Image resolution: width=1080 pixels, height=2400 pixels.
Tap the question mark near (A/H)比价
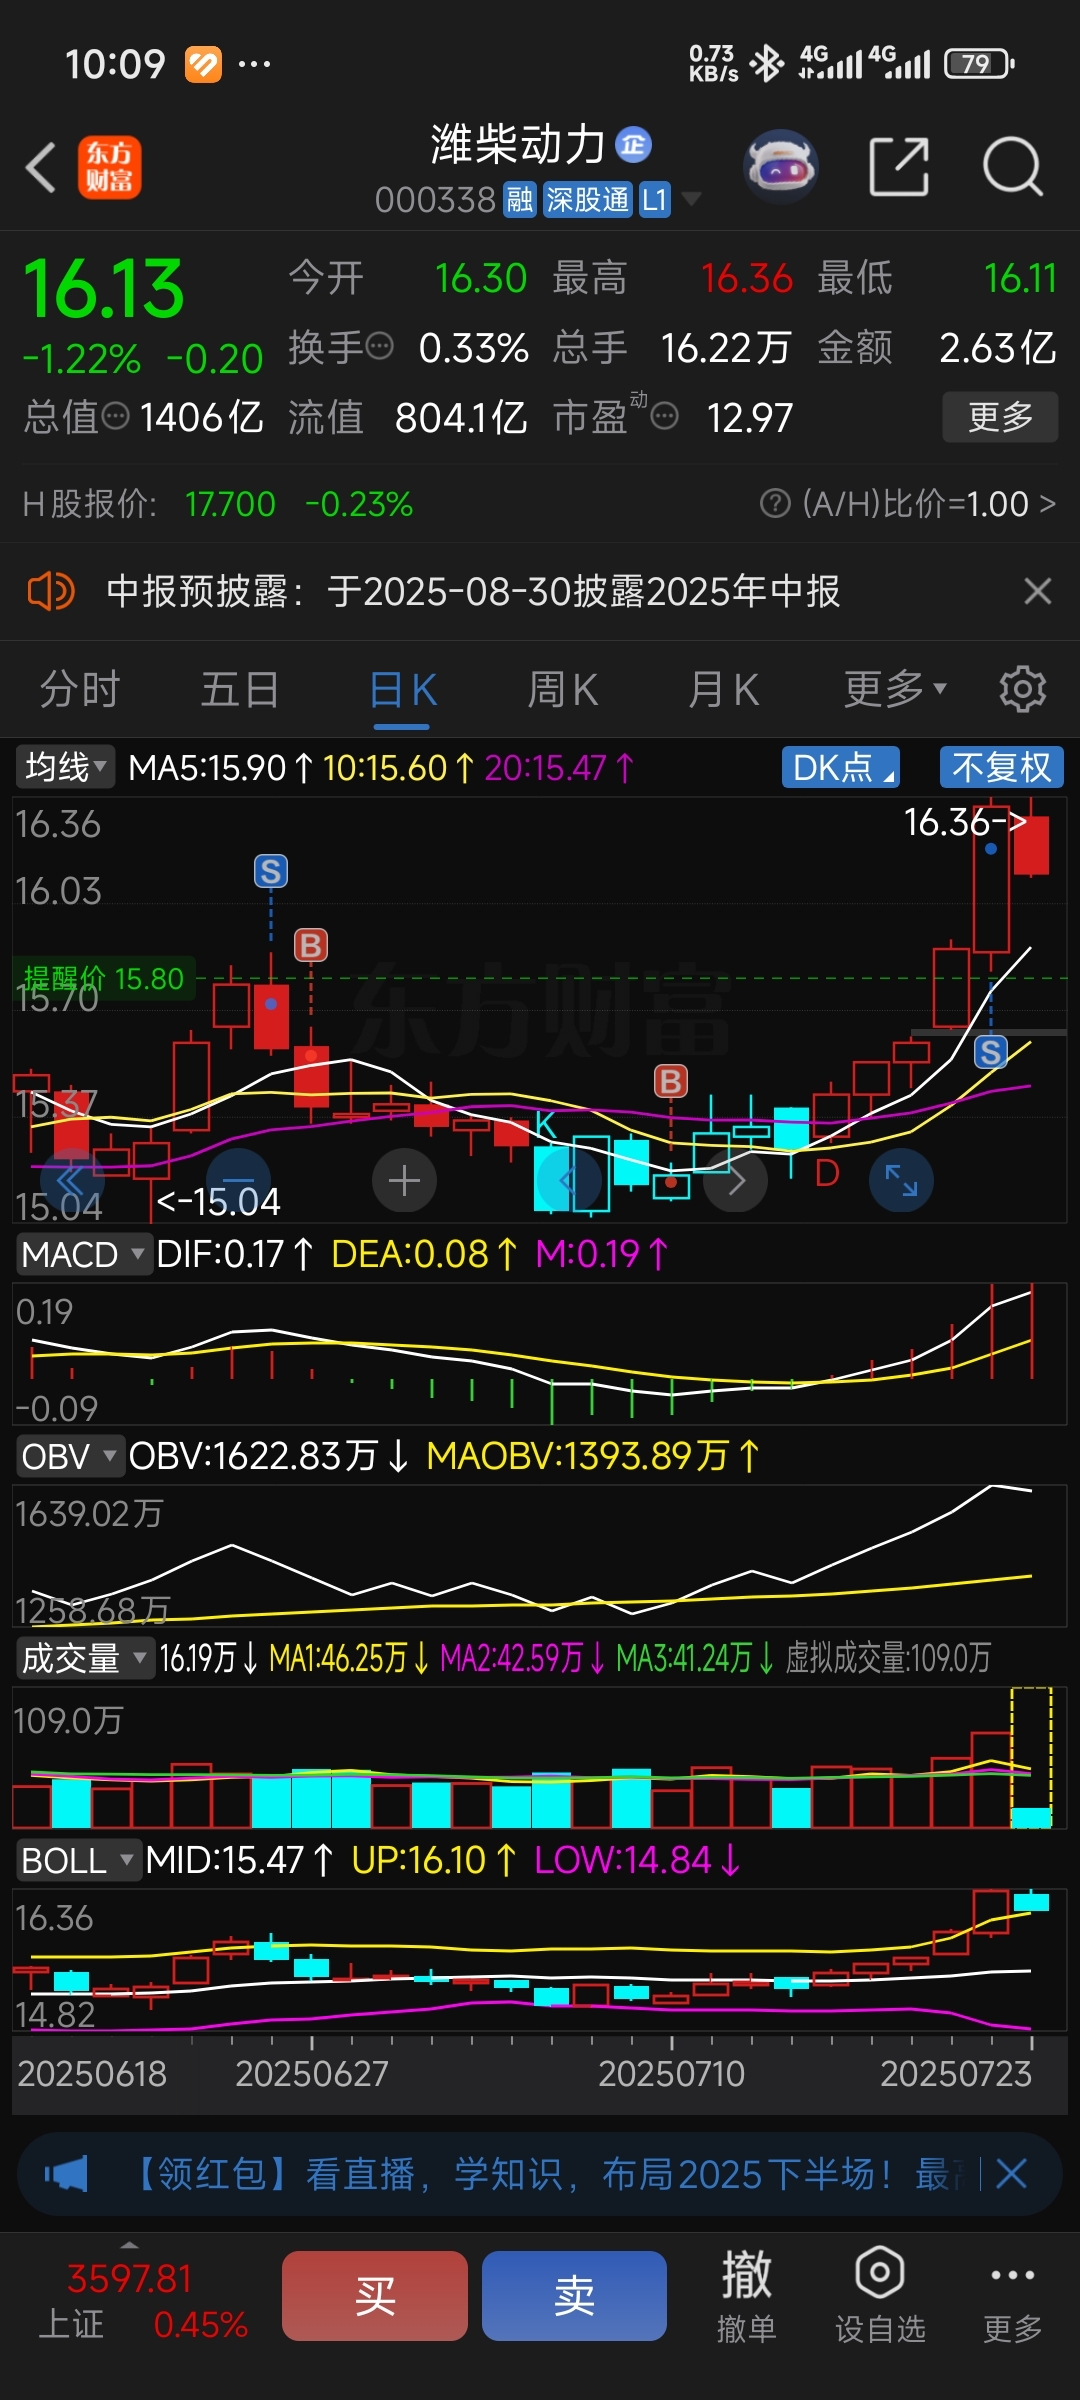775,503
